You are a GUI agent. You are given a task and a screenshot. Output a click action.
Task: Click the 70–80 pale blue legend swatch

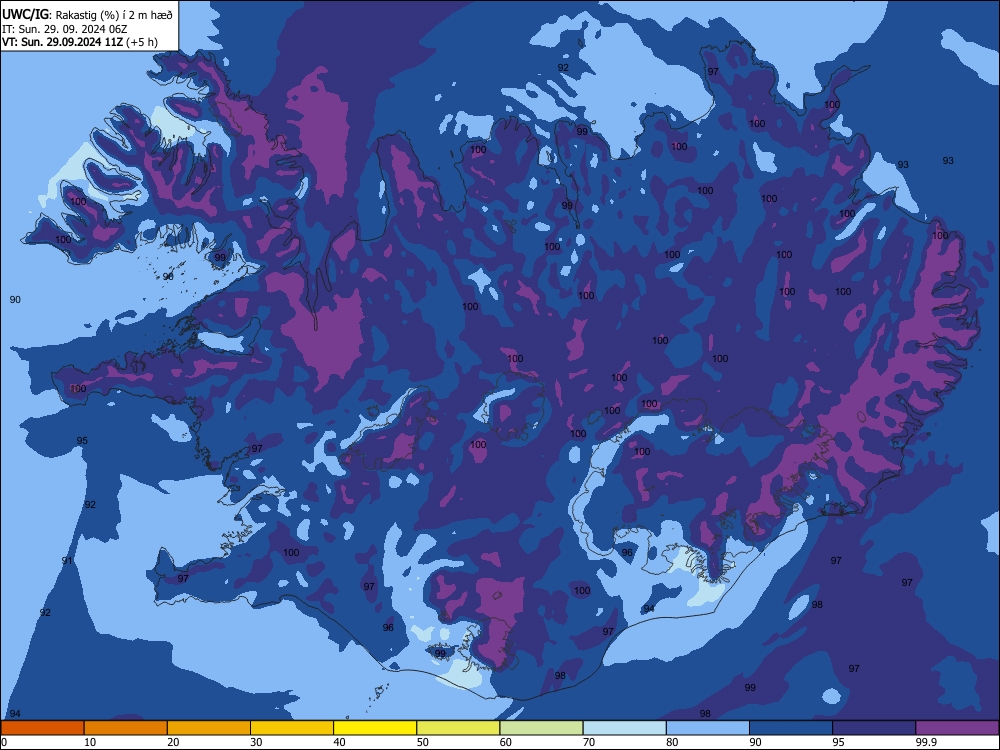[624, 728]
